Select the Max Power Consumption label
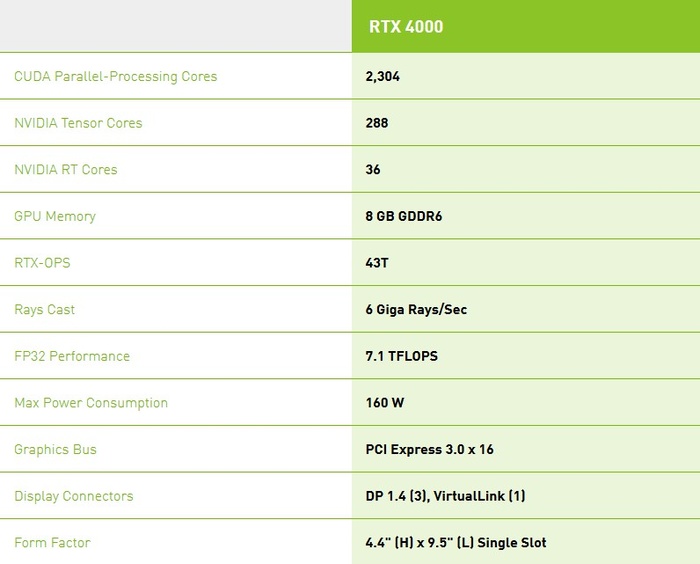This screenshot has height=564, width=700. pos(91,403)
